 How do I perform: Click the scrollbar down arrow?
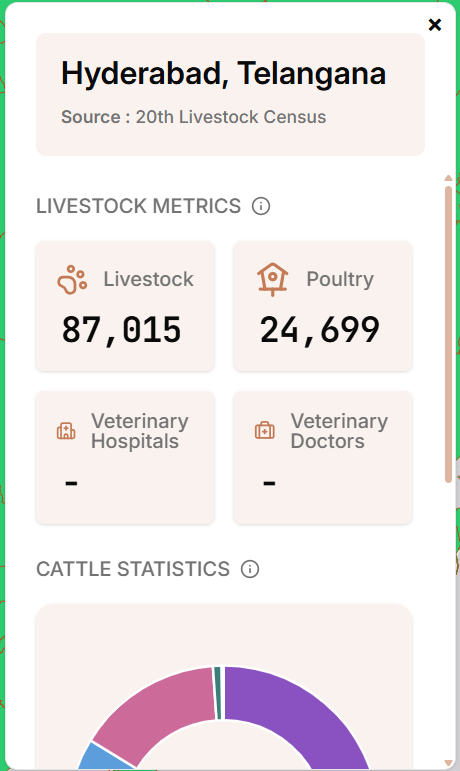448,763
